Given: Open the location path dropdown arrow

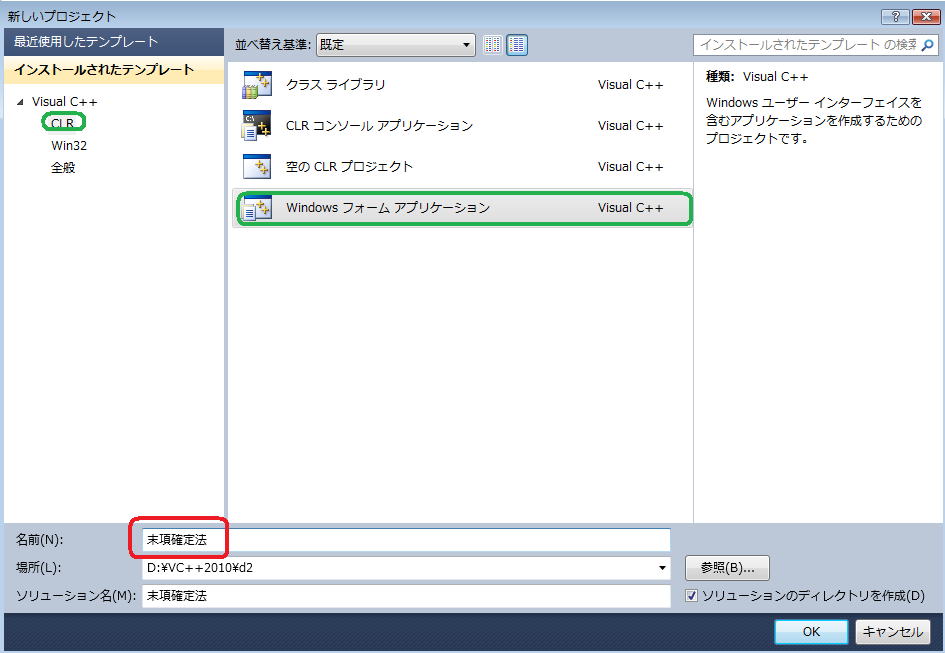Looking at the screenshot, I should point(662,567).
